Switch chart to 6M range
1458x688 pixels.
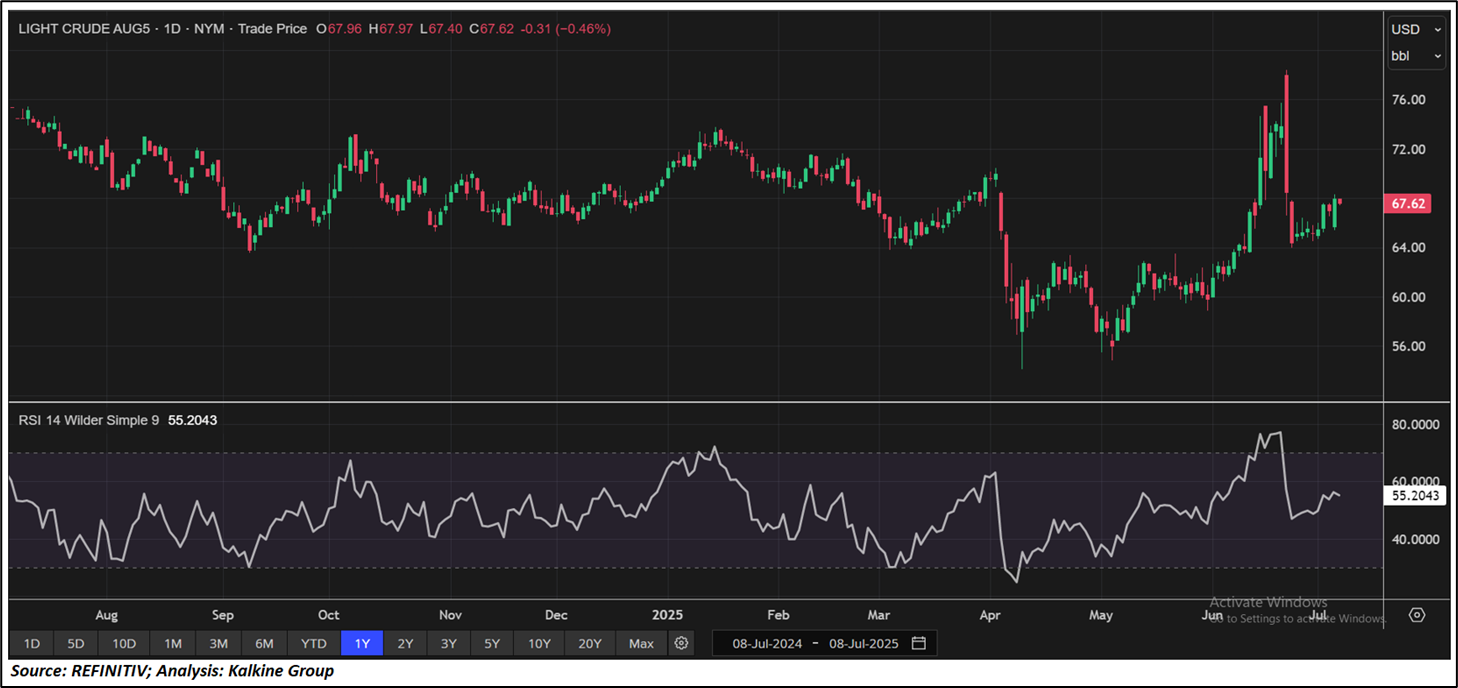tap(265, 643)
